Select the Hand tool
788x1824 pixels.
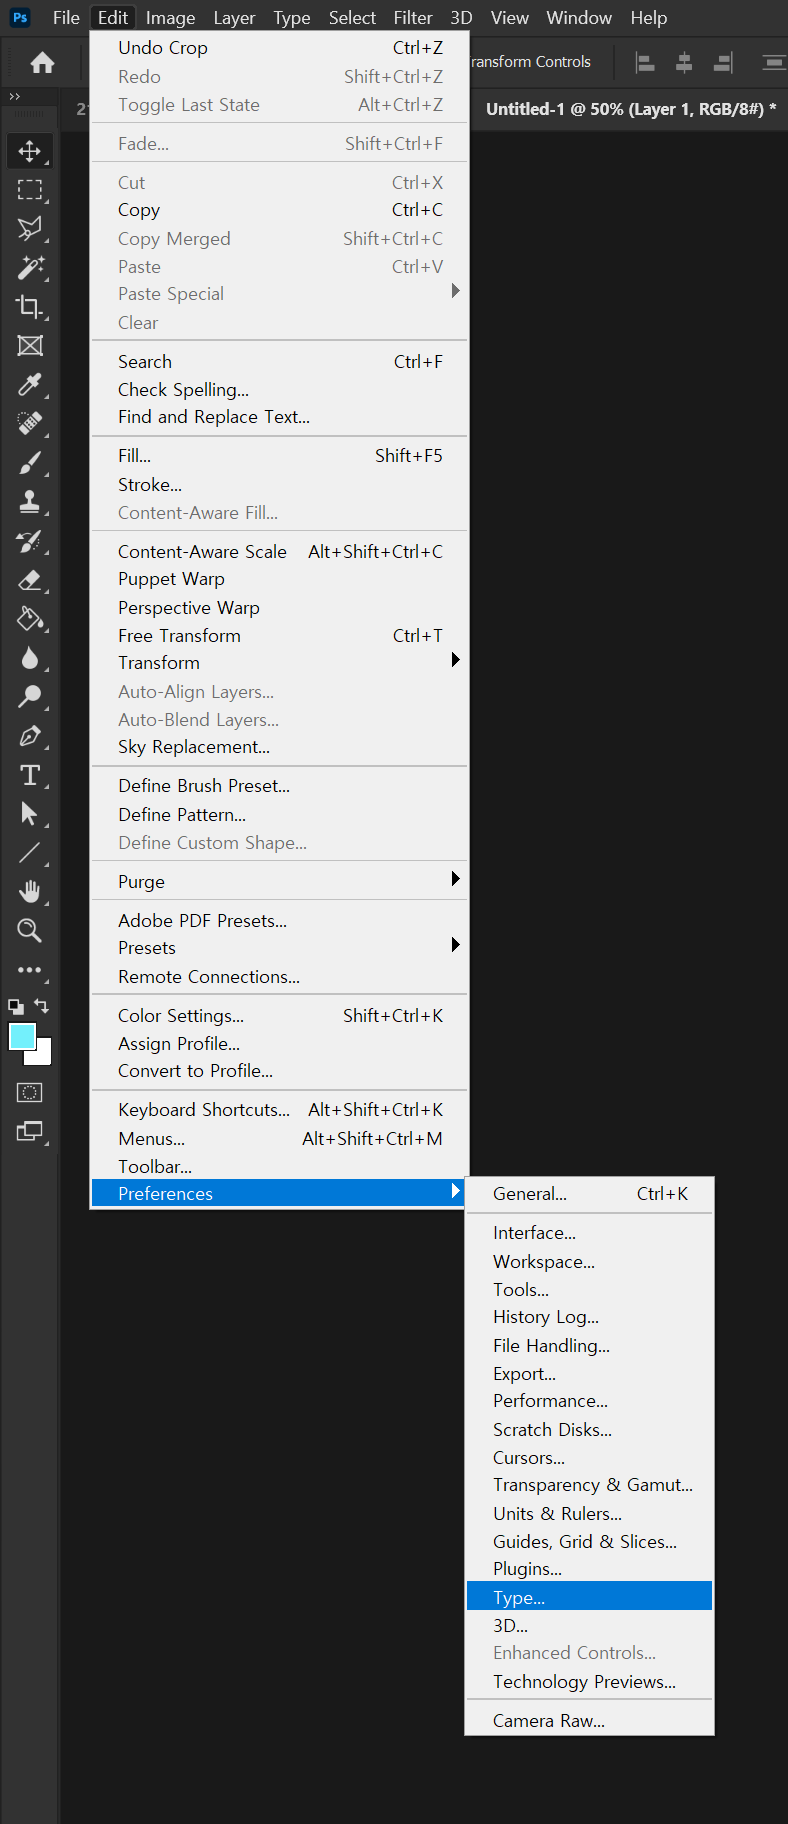[x=30, y=892]
